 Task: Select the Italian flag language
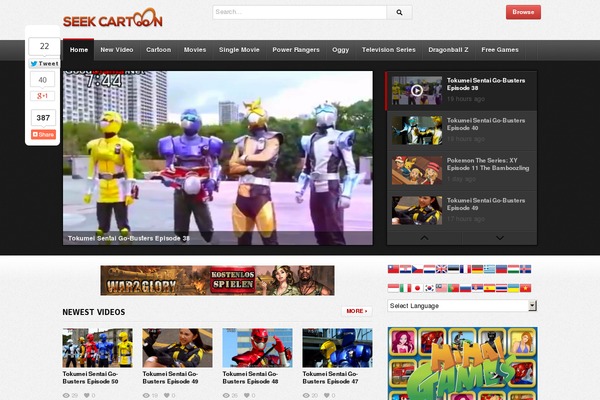click(405, 288)
